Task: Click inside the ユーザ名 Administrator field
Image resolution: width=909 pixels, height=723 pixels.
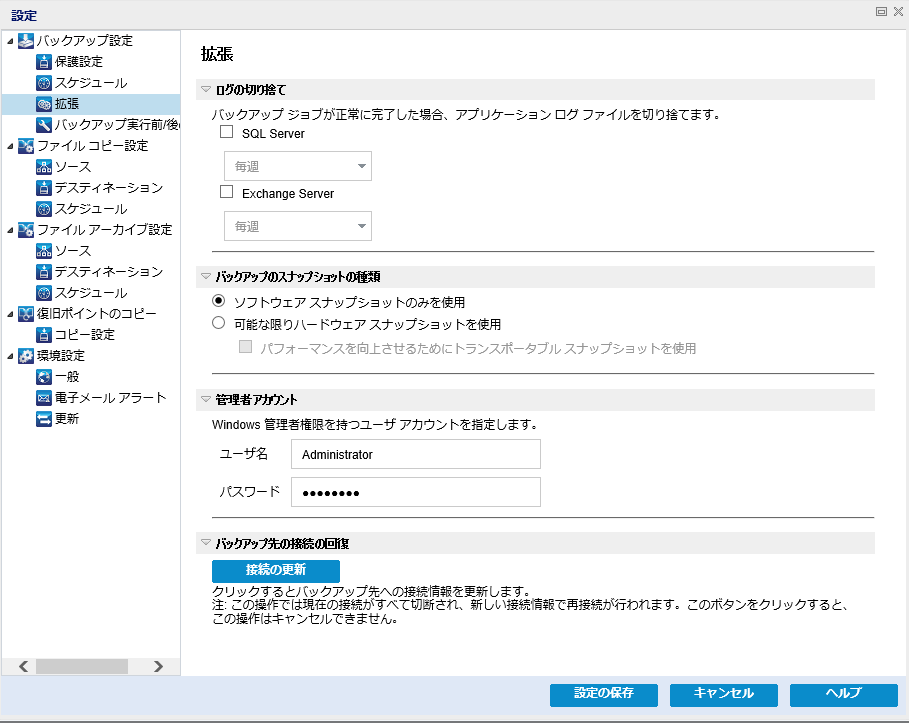Action: pos(414,454)
